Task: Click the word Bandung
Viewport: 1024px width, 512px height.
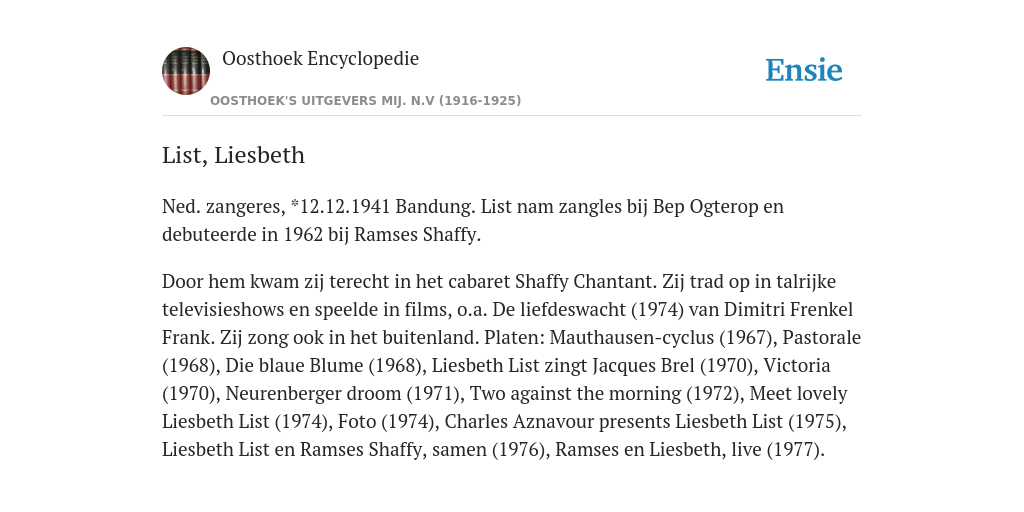Action: 436,206
